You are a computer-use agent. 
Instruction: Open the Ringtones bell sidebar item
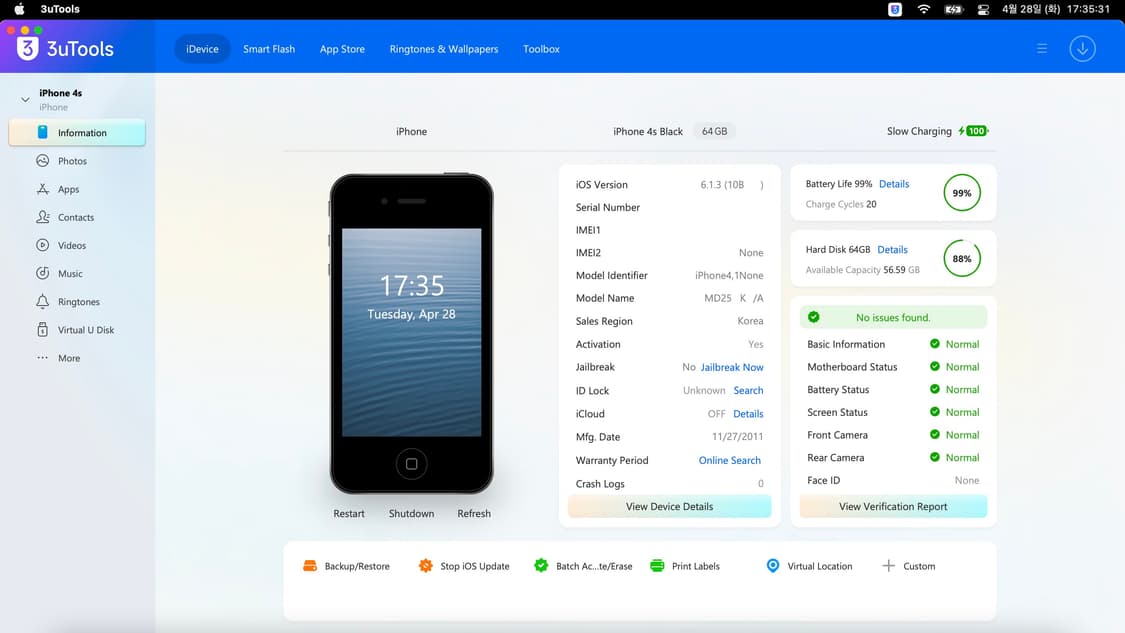click(78, 302)
